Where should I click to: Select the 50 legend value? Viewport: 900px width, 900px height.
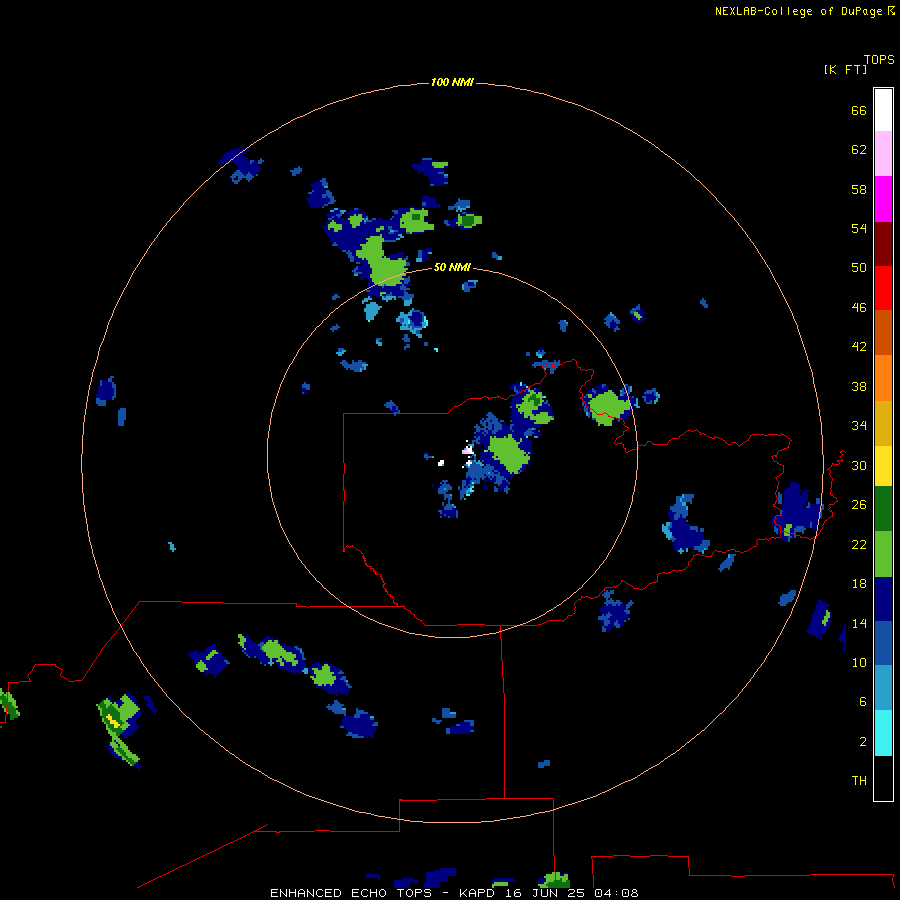(x=859, y=267)
